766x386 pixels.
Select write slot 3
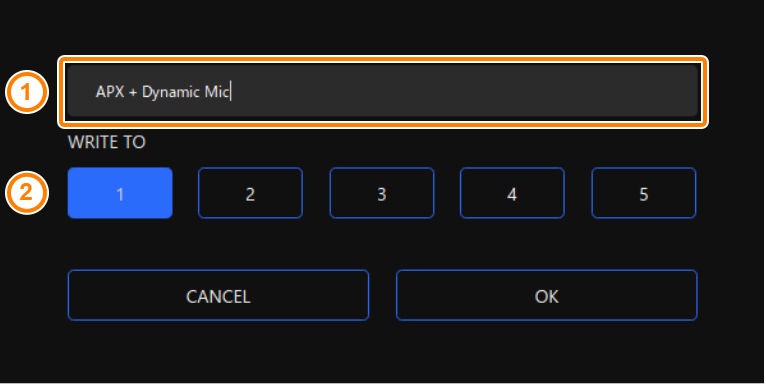click(x=382, y=193)
